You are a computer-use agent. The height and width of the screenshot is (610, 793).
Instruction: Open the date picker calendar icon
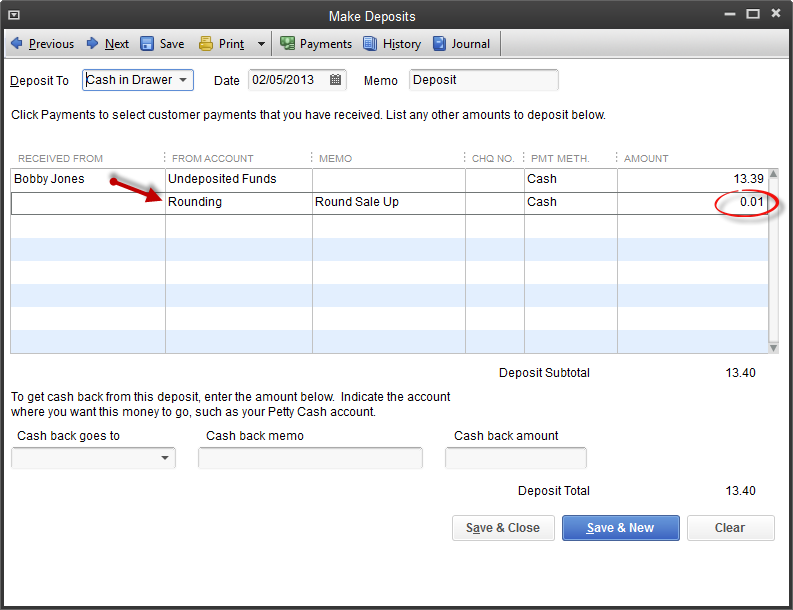point(336,80)
